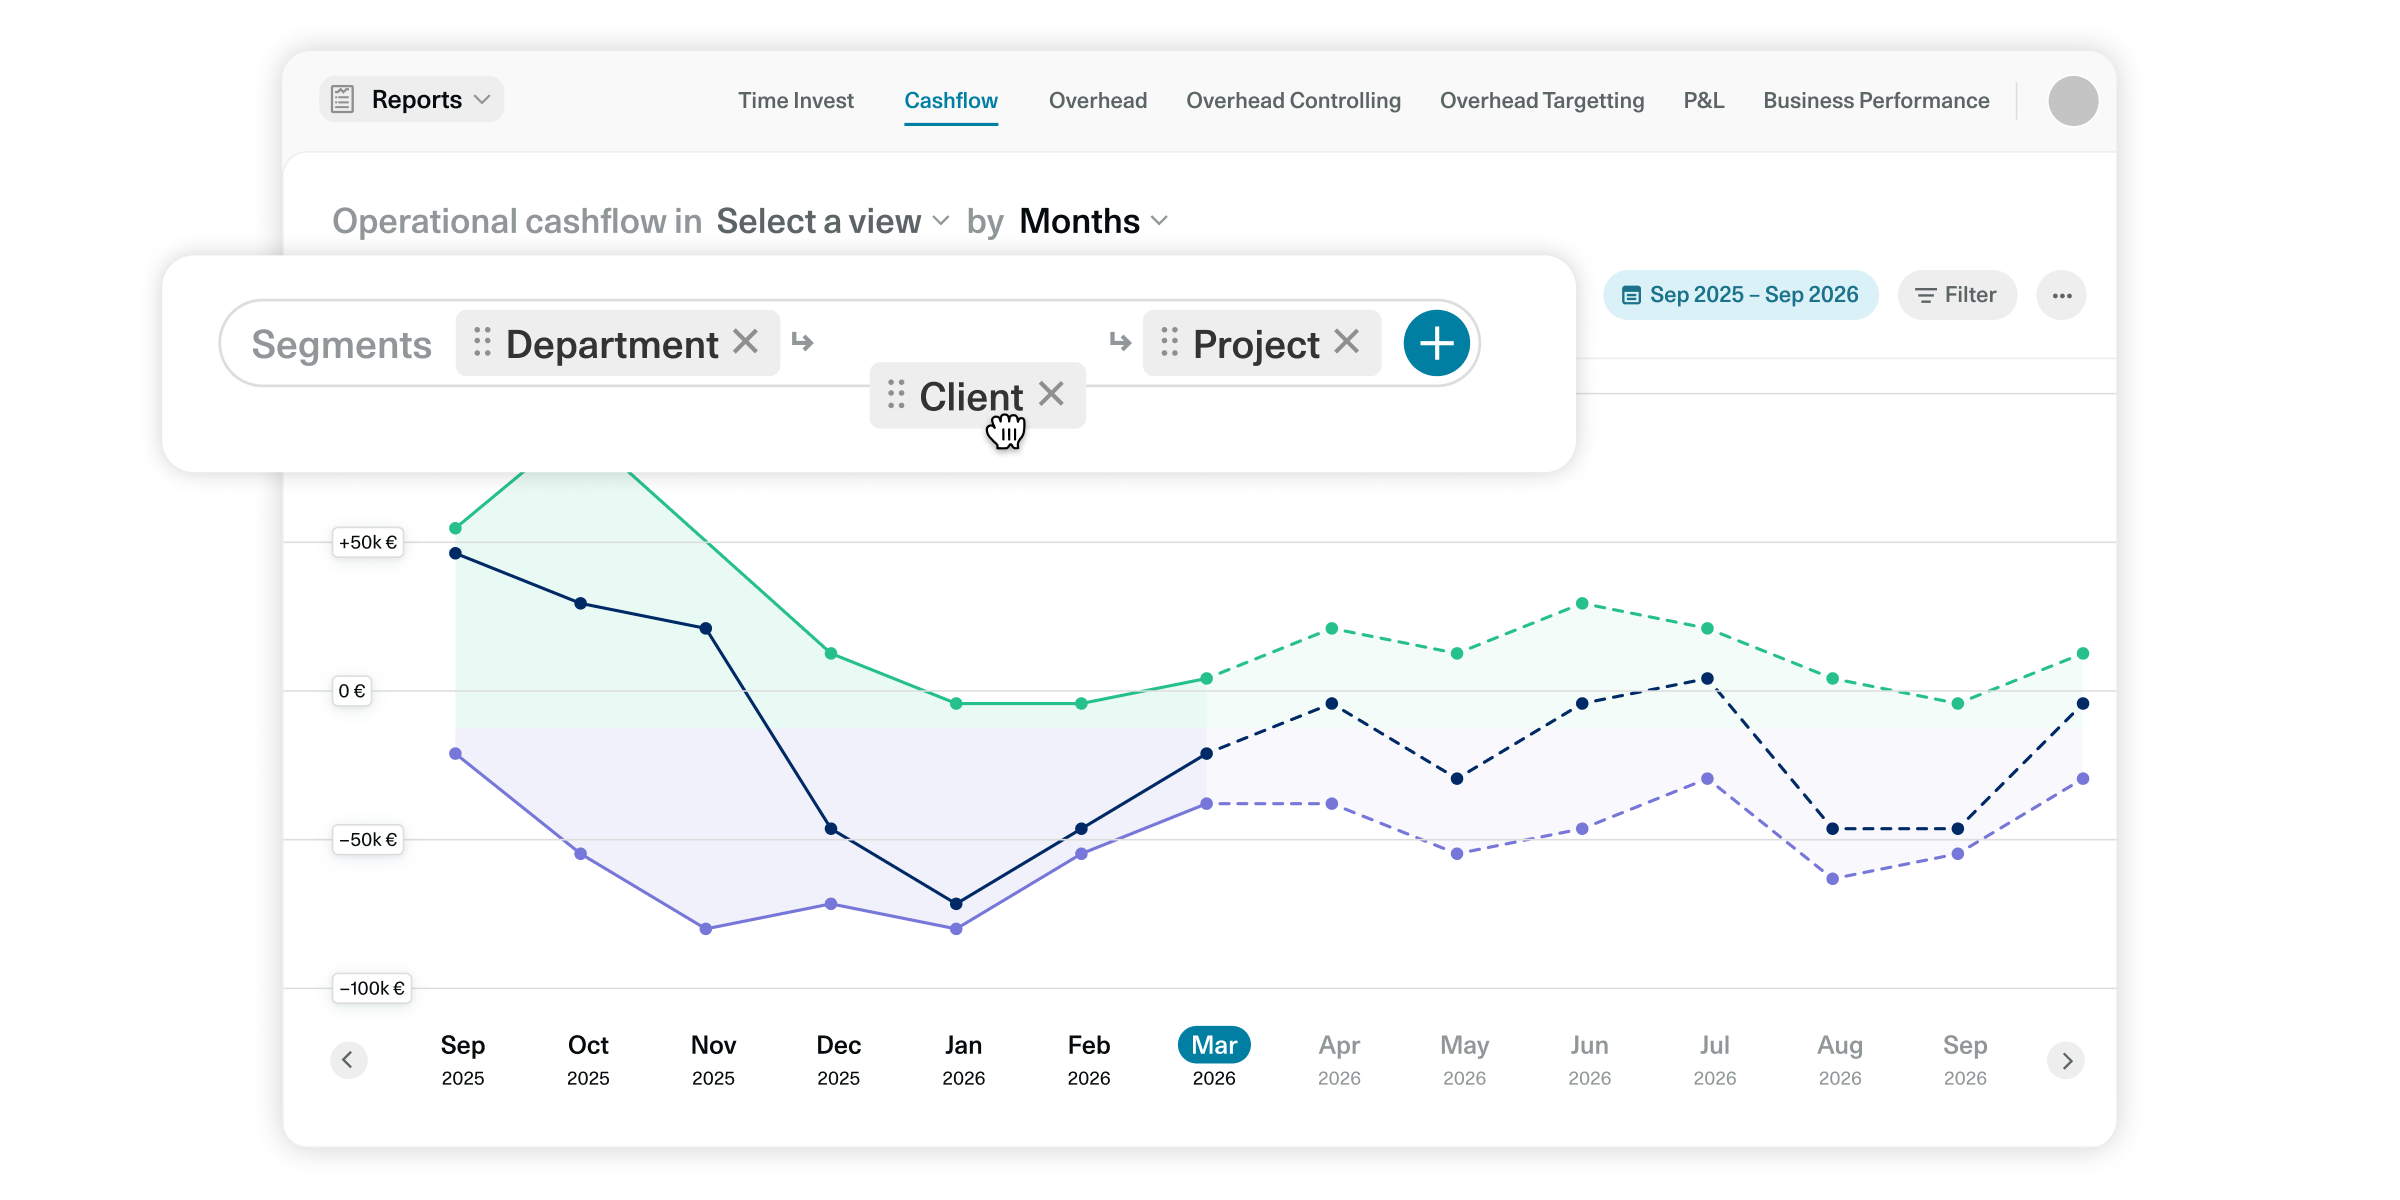Screen dimensions: 2400x1200
Task: Click the plus button to add a segment
Action: point(1436,343)
